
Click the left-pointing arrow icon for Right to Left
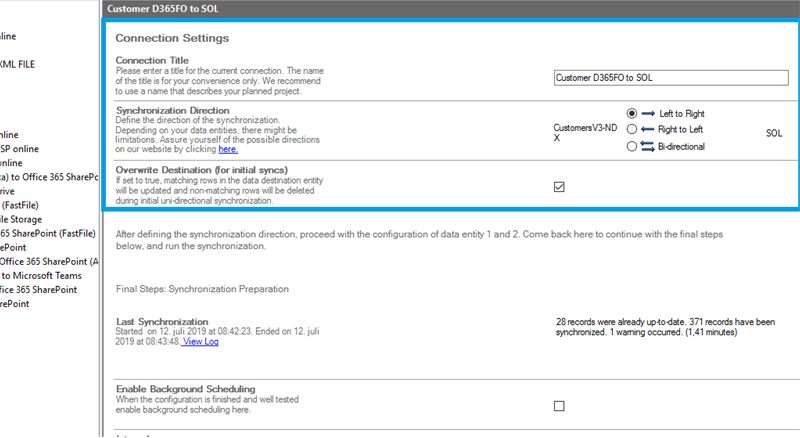[x=648, y=130]
